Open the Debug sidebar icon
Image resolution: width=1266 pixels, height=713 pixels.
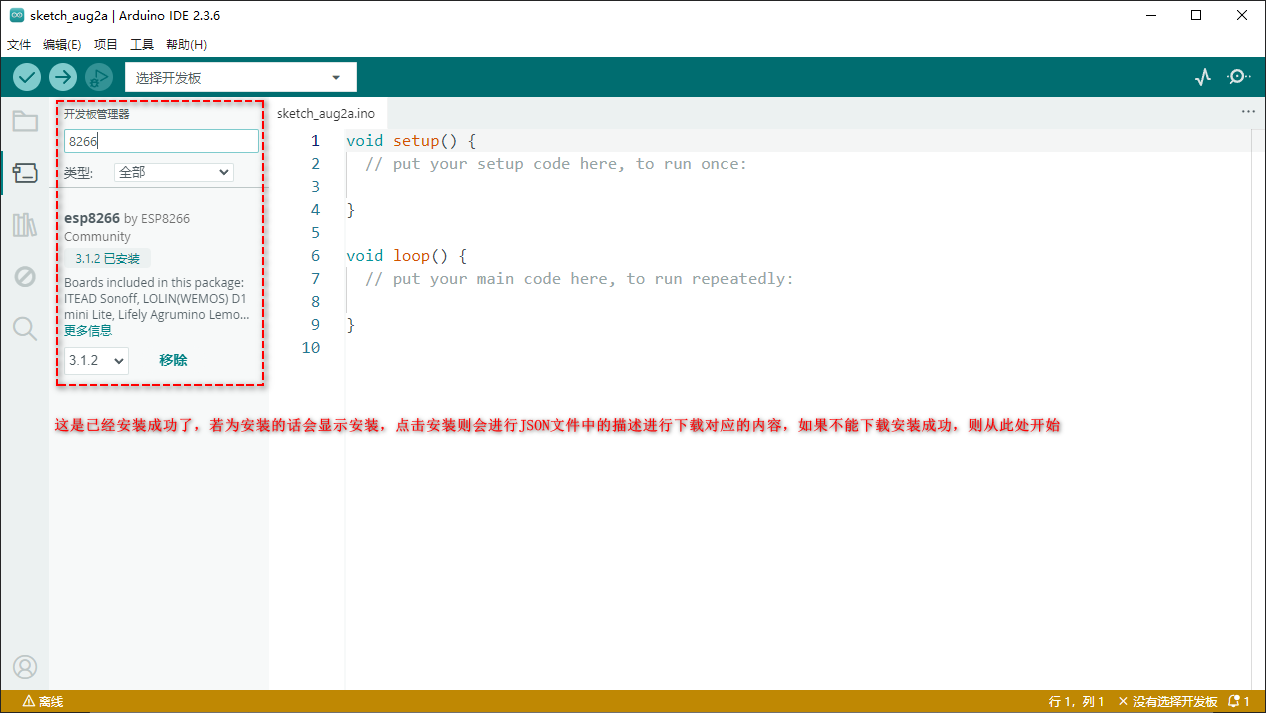[25, 277]
